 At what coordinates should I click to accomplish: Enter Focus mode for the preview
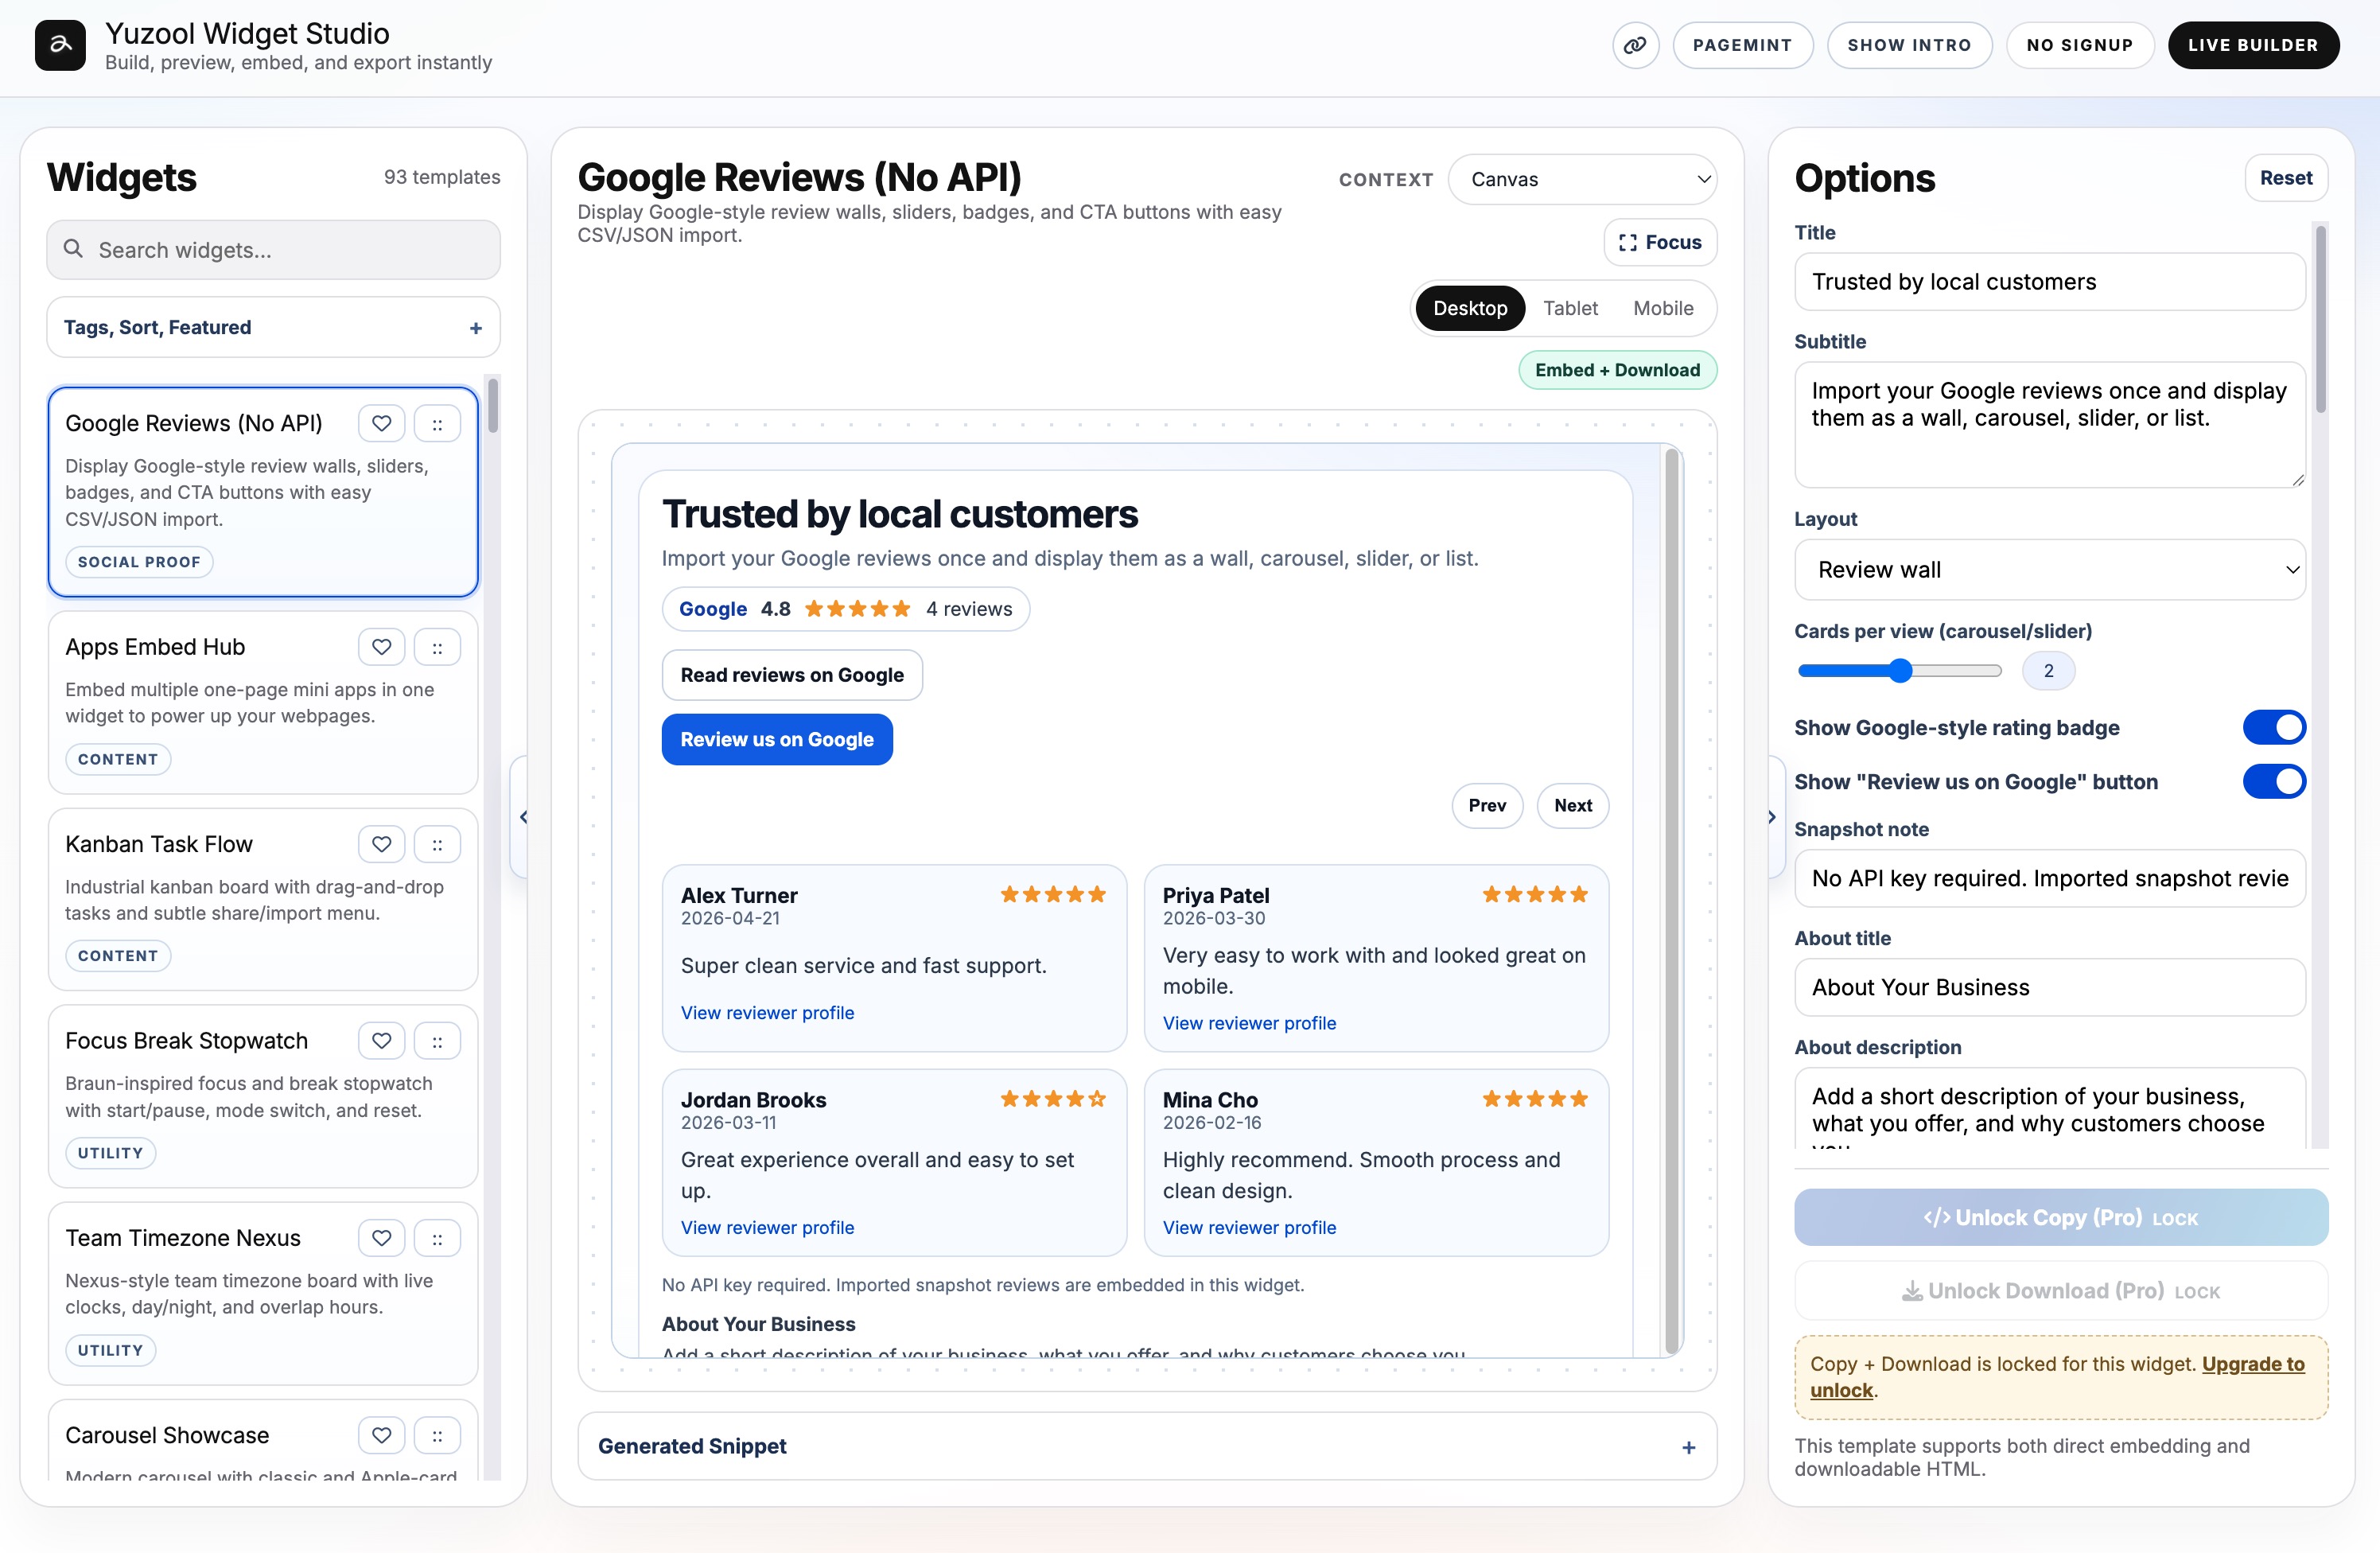point(1659,242)
